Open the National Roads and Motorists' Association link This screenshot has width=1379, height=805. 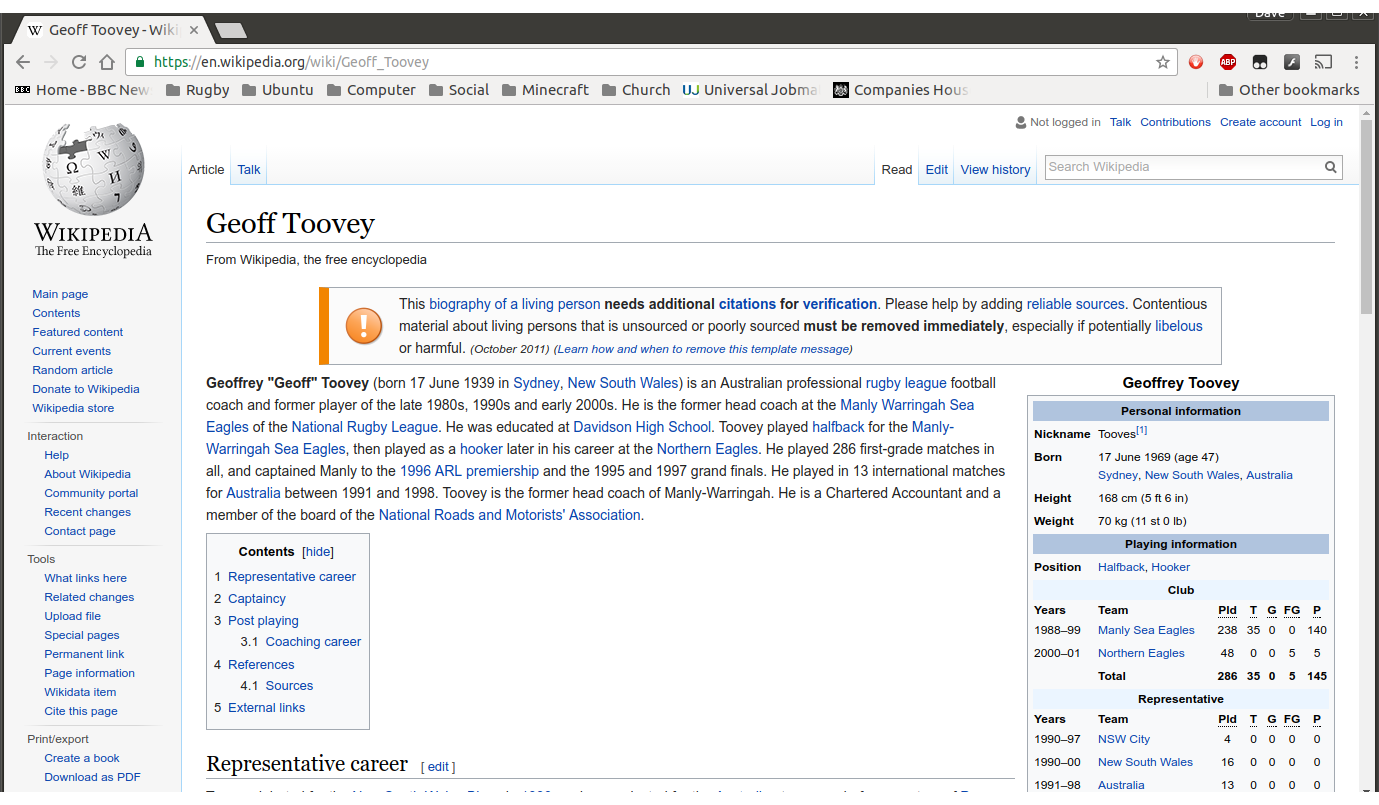coord(509,515)
